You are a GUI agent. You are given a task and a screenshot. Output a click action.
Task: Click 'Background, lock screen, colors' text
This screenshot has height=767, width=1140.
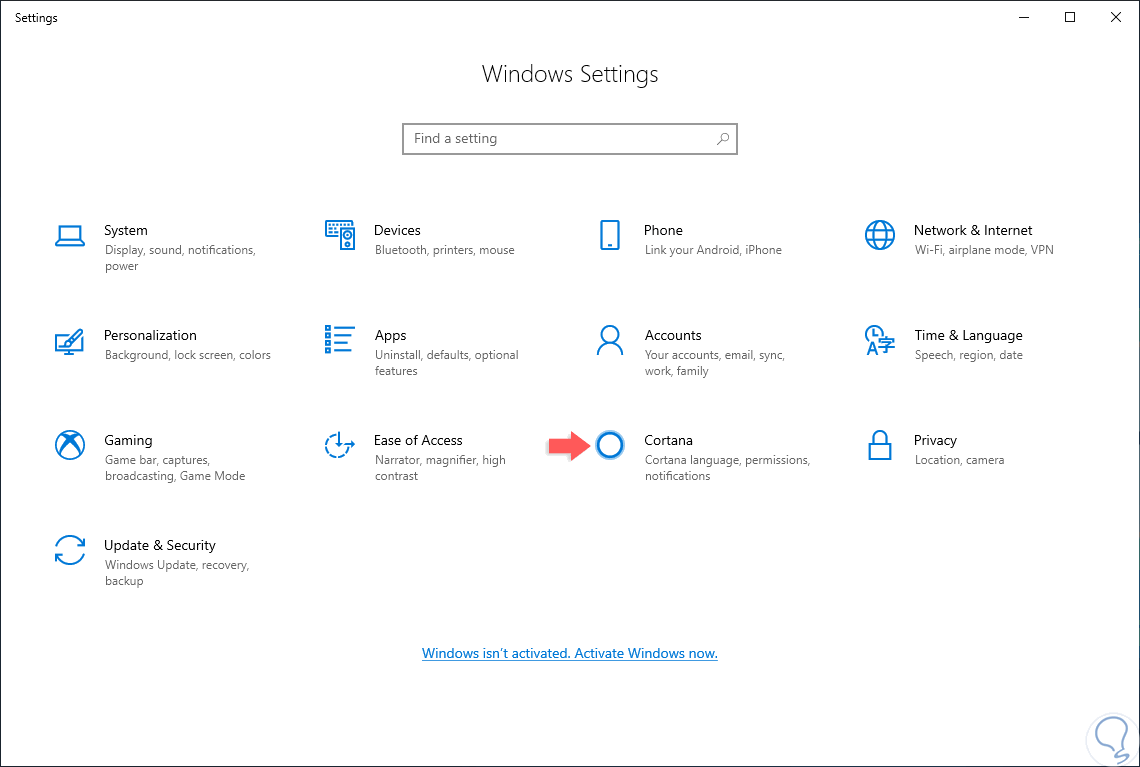[x=188, y=355]
